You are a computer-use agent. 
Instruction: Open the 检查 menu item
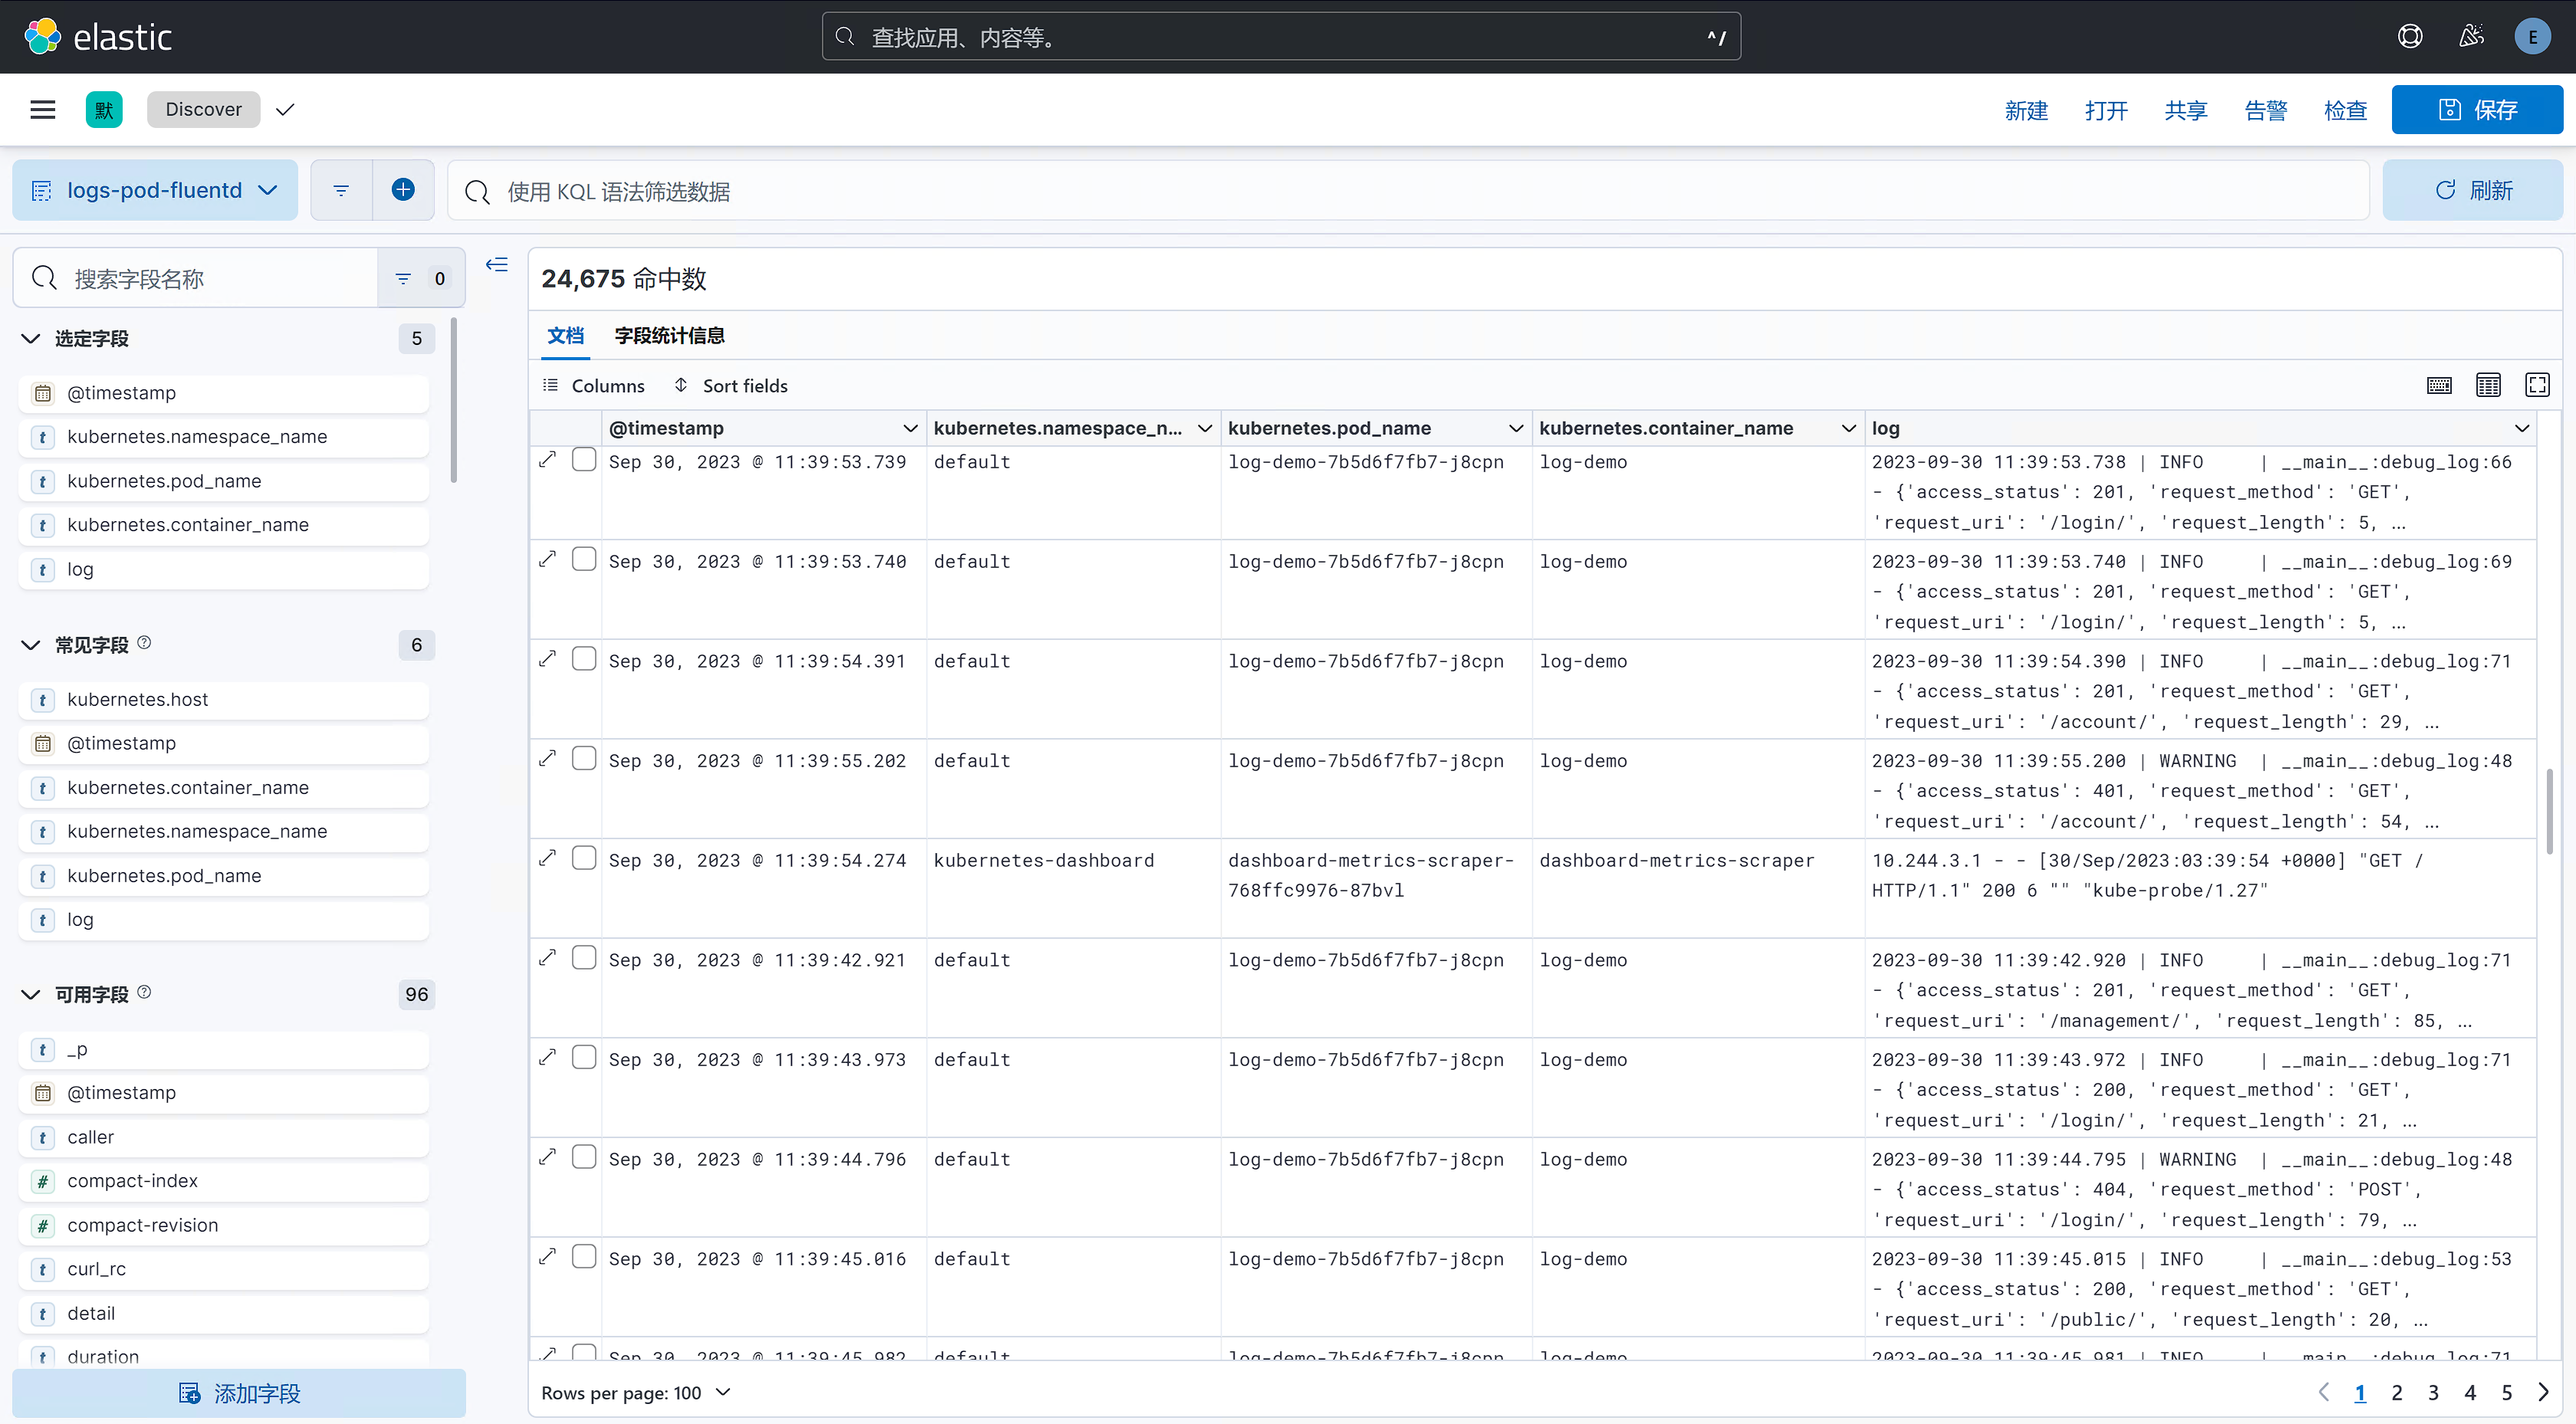pyautogui.click(x=2345, y=110)
